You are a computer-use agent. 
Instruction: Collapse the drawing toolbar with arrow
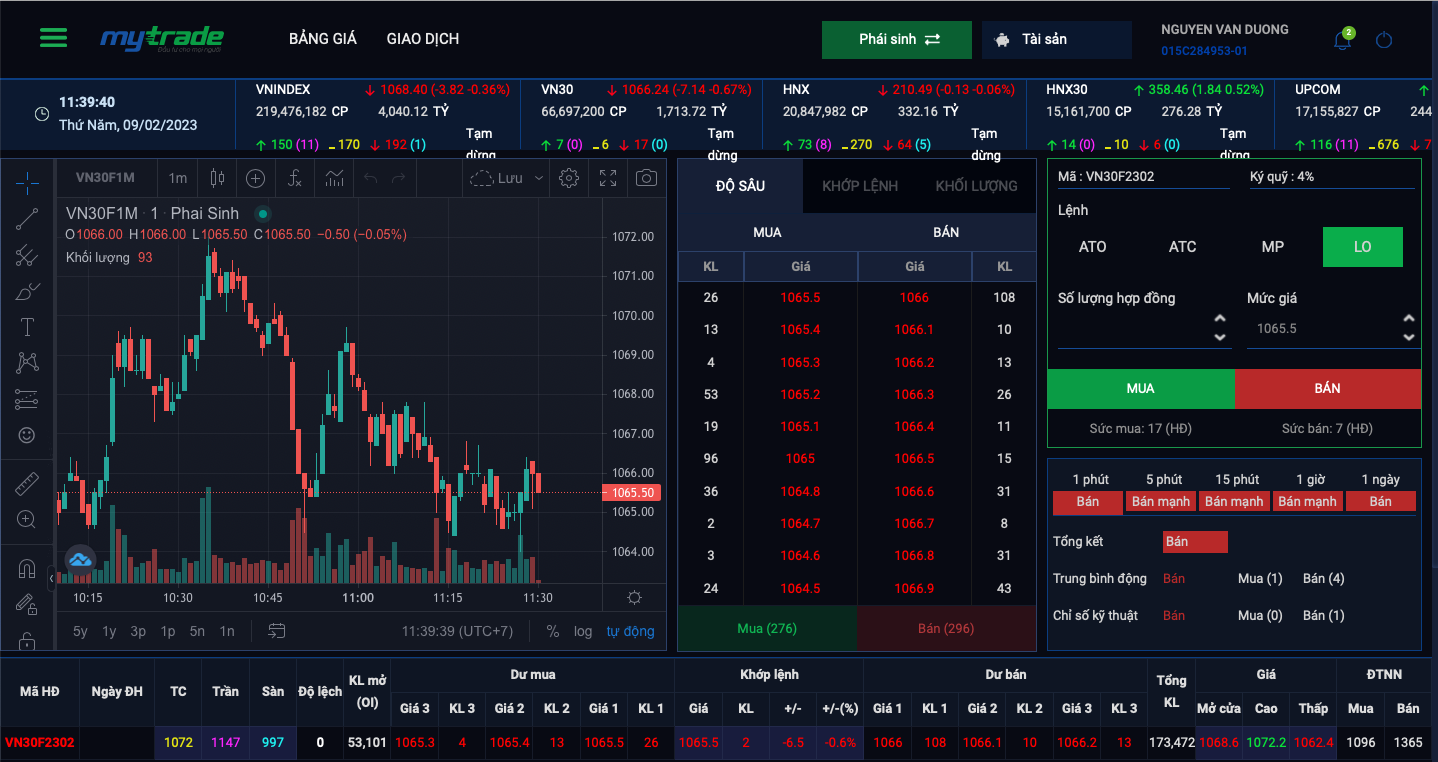pyautogui.click(x=51, y=577)
